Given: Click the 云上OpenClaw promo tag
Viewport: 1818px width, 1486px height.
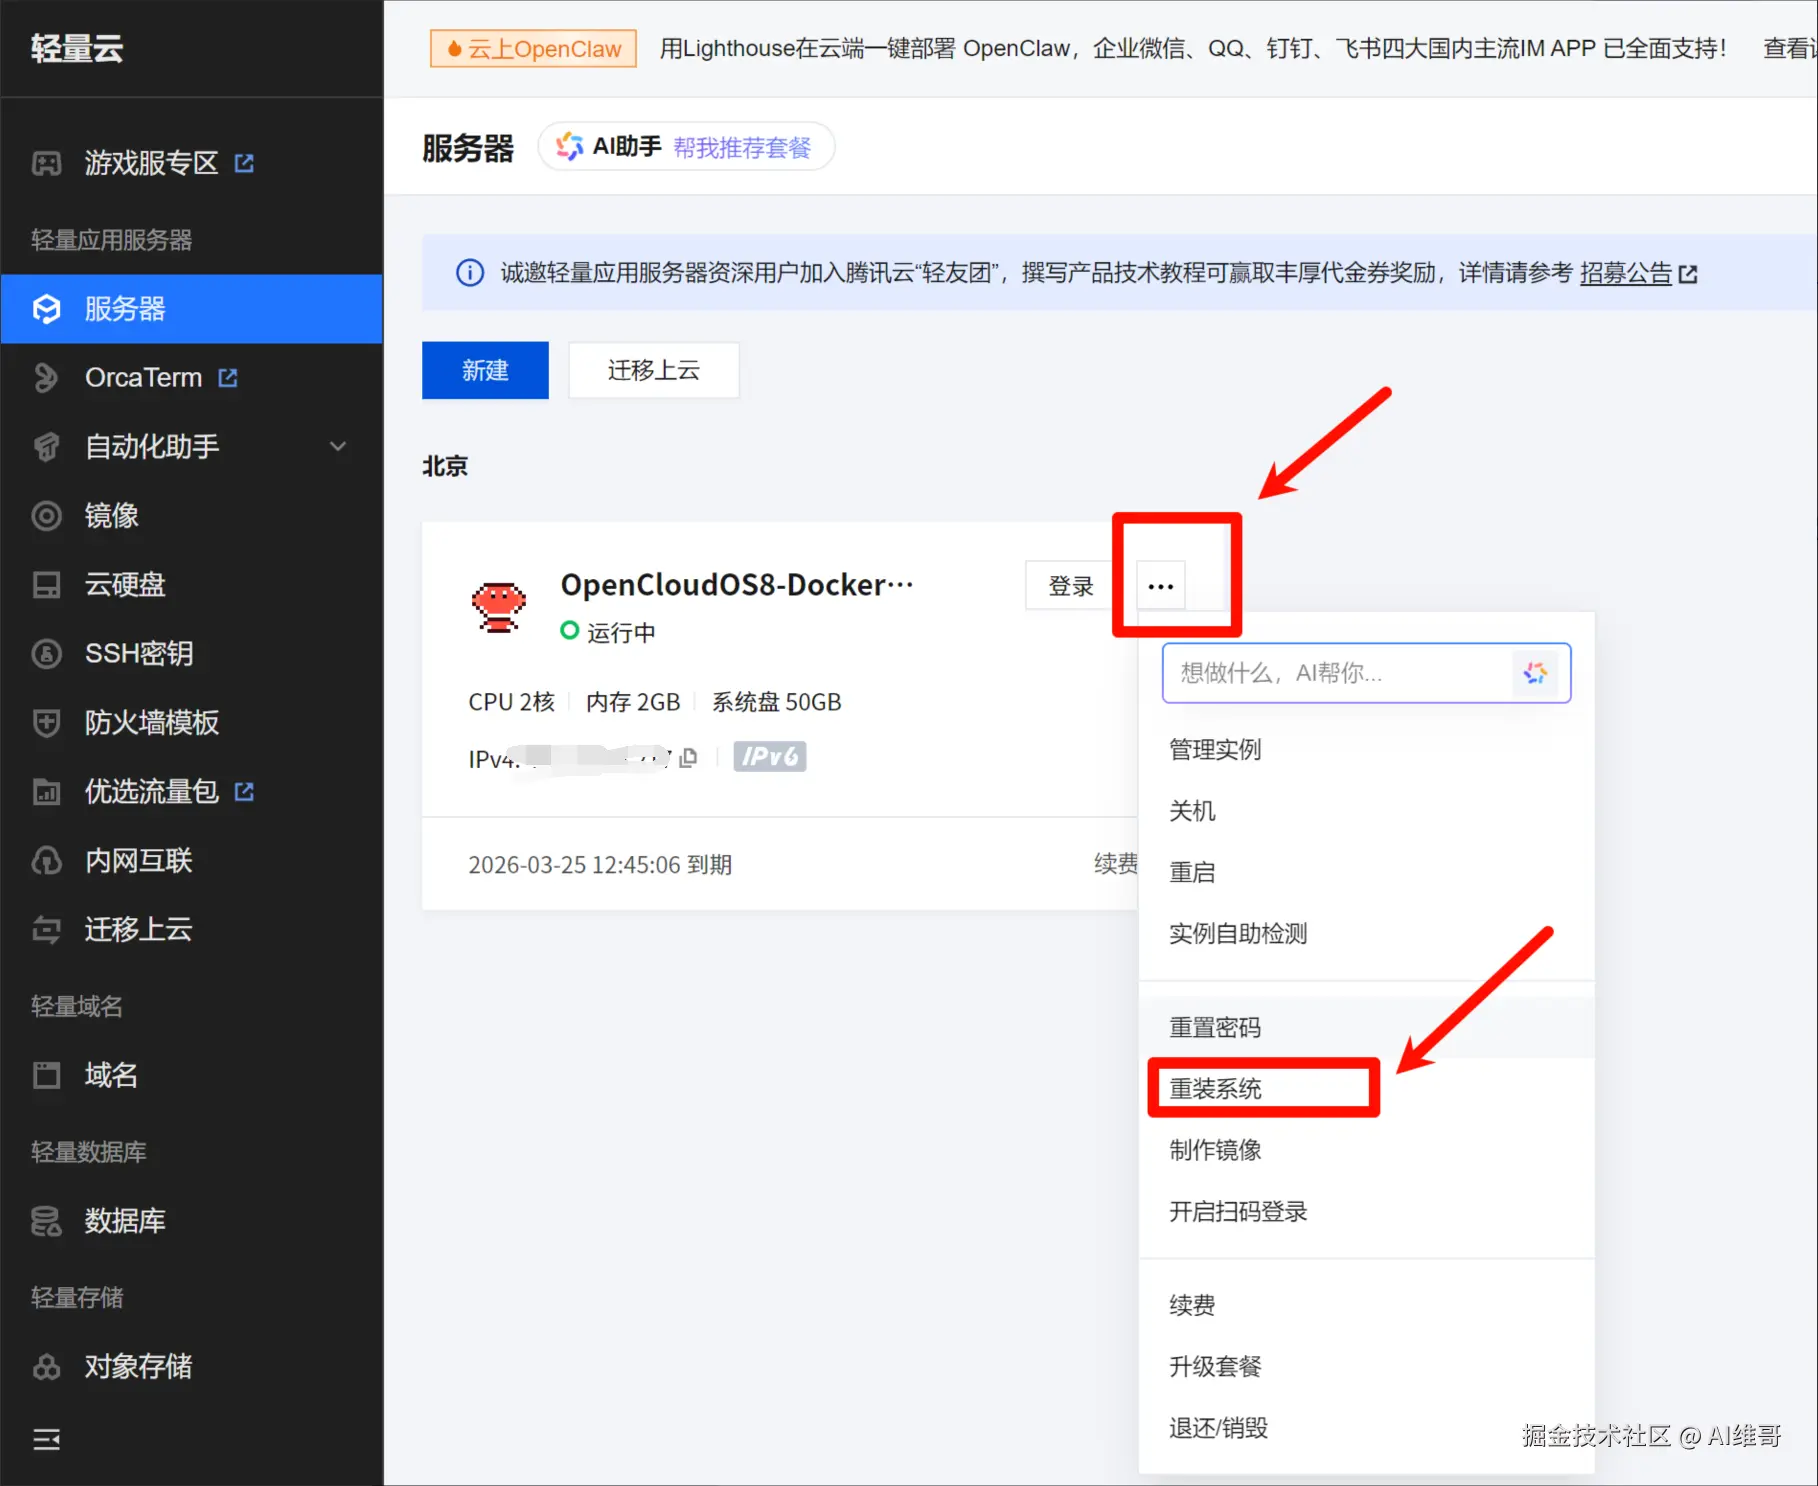Looking at the screenshot, I should coord(533,48).
